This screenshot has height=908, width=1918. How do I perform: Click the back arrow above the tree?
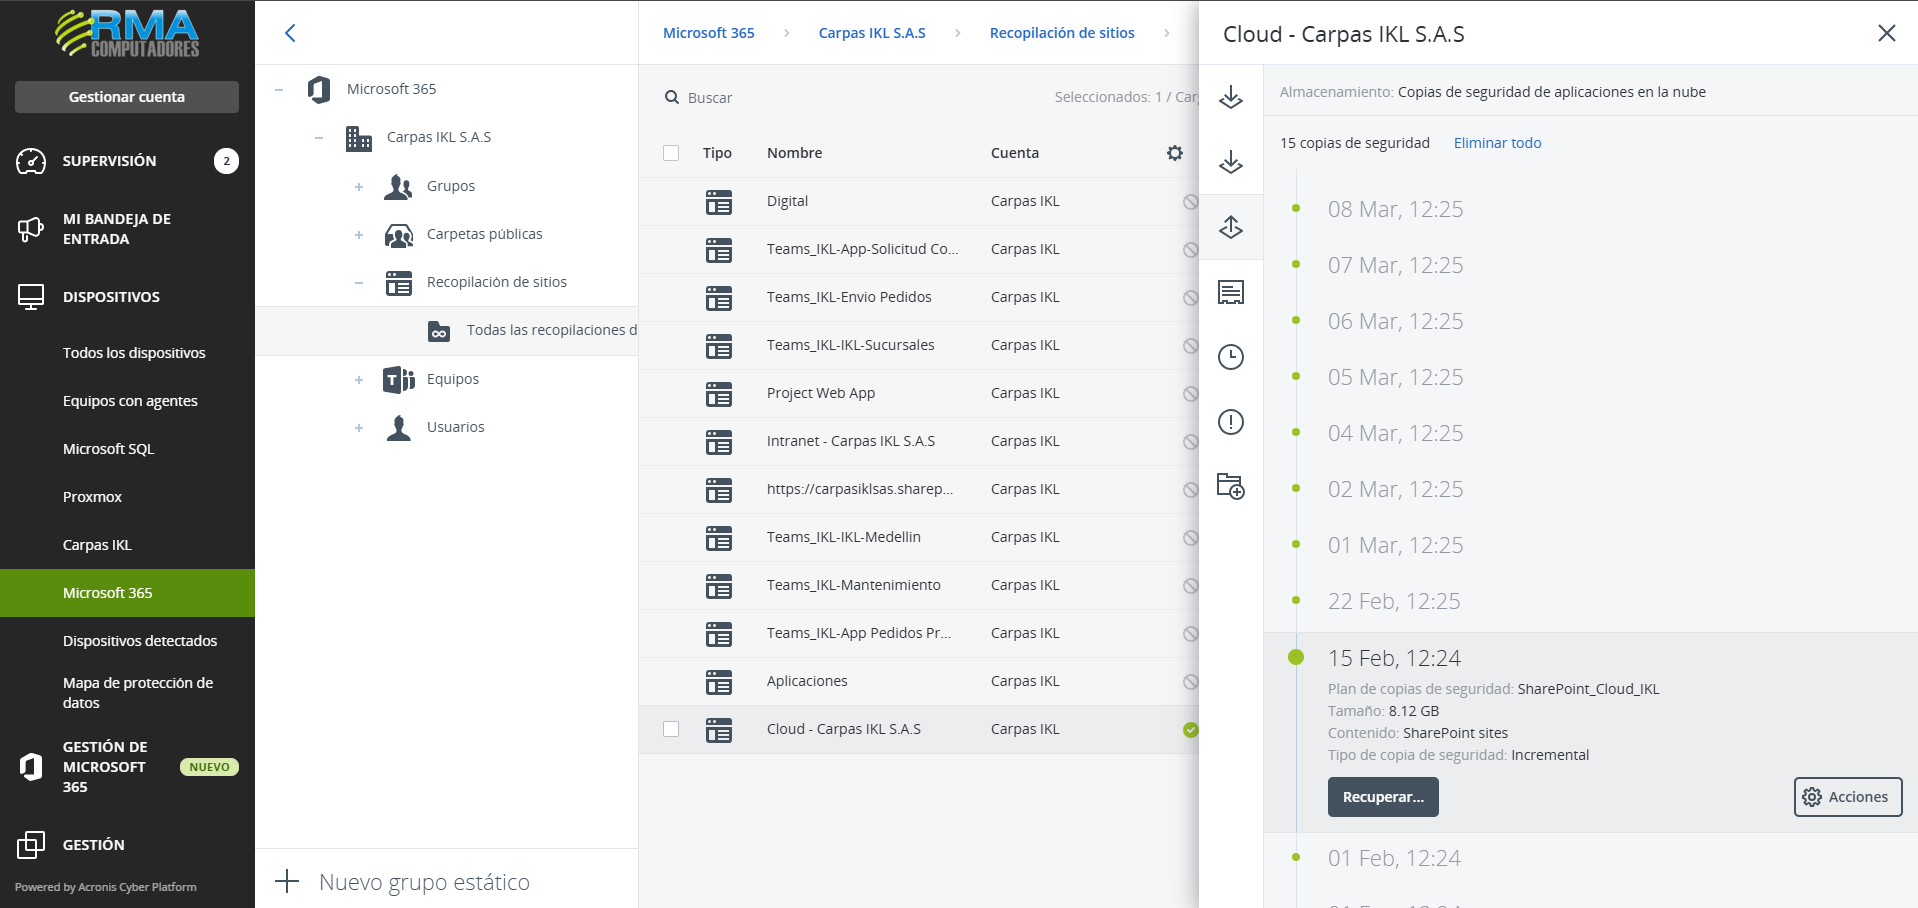290,33
